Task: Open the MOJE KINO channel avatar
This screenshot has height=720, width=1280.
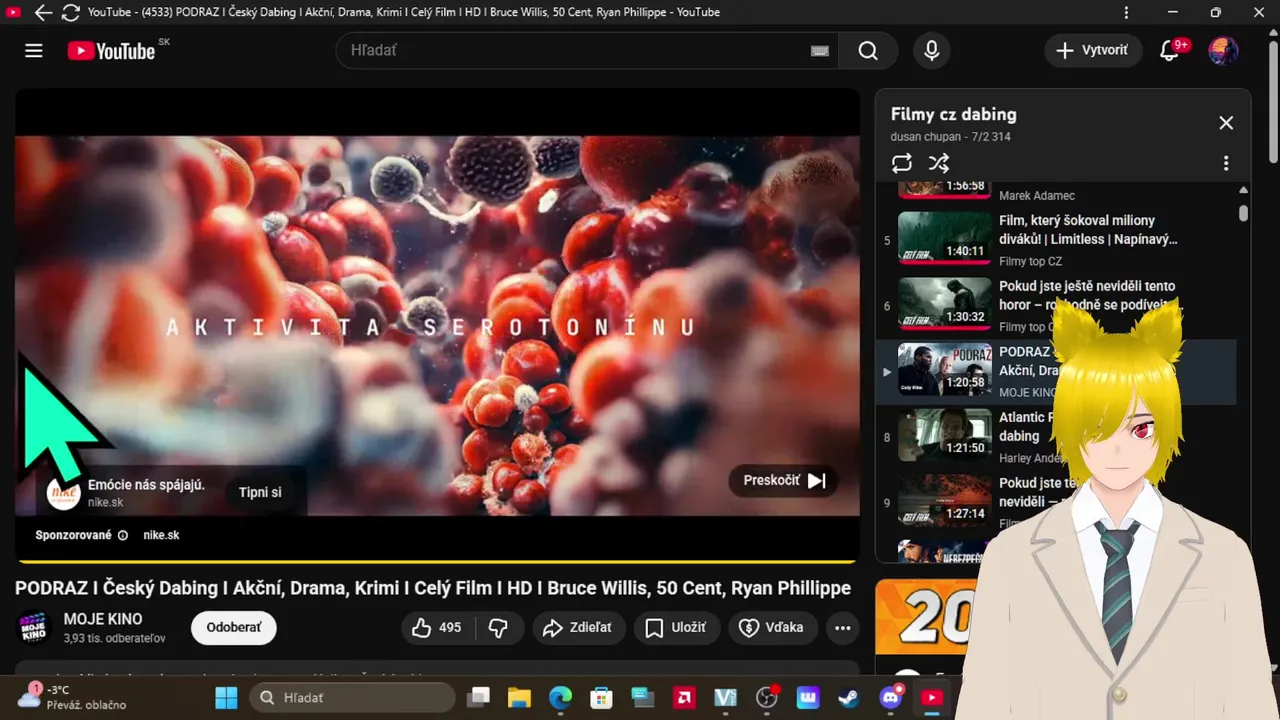Action: tap(34, 628)
